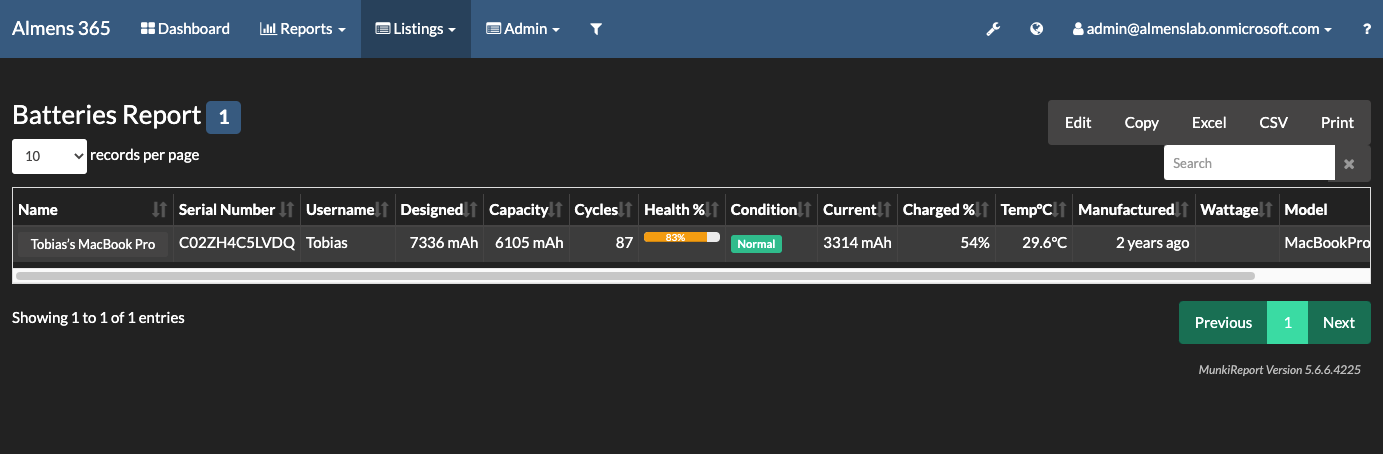Viewport: 1383px width, 454px height.
Task: Click the globe language icon
Action: click(1037, 29)
